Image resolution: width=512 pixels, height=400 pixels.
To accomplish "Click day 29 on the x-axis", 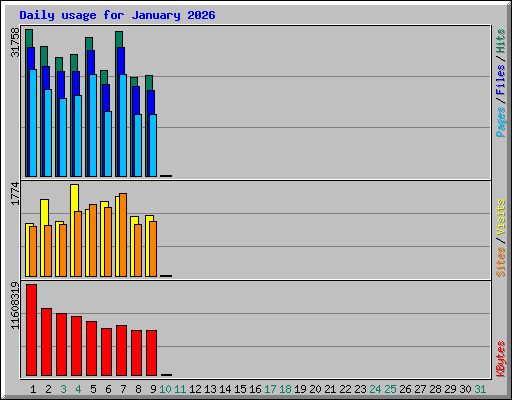I will pyautogui.click(x=450, y=389).
